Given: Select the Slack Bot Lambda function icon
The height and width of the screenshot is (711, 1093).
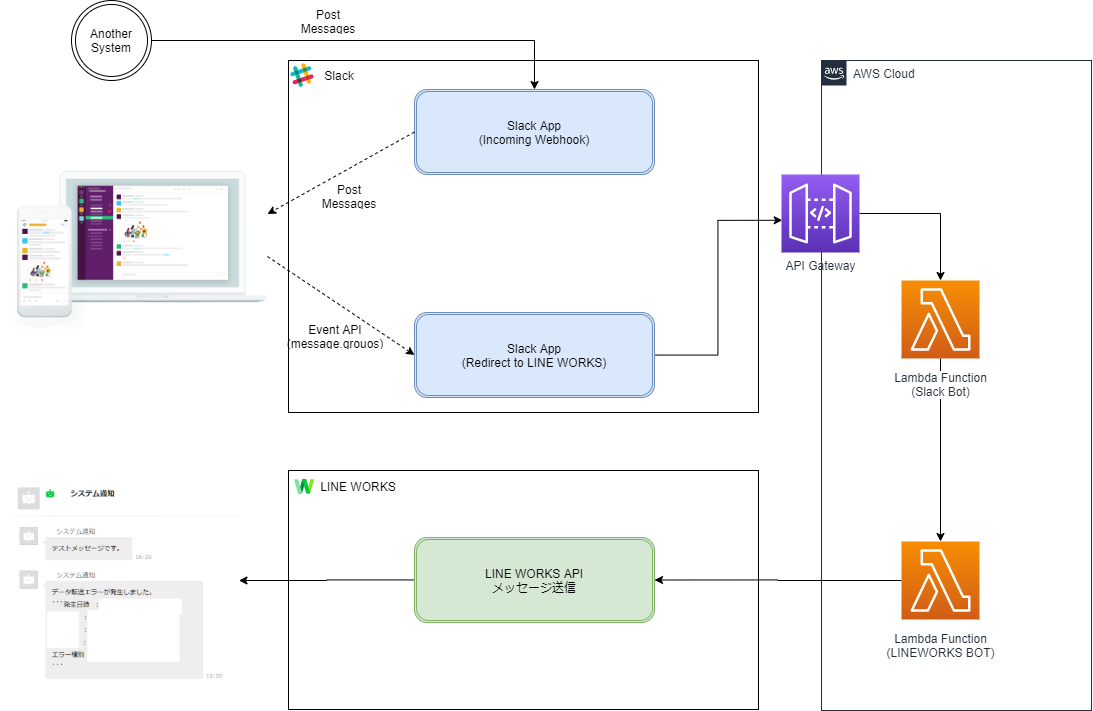Looking at the screenshot, I should 940,319.
